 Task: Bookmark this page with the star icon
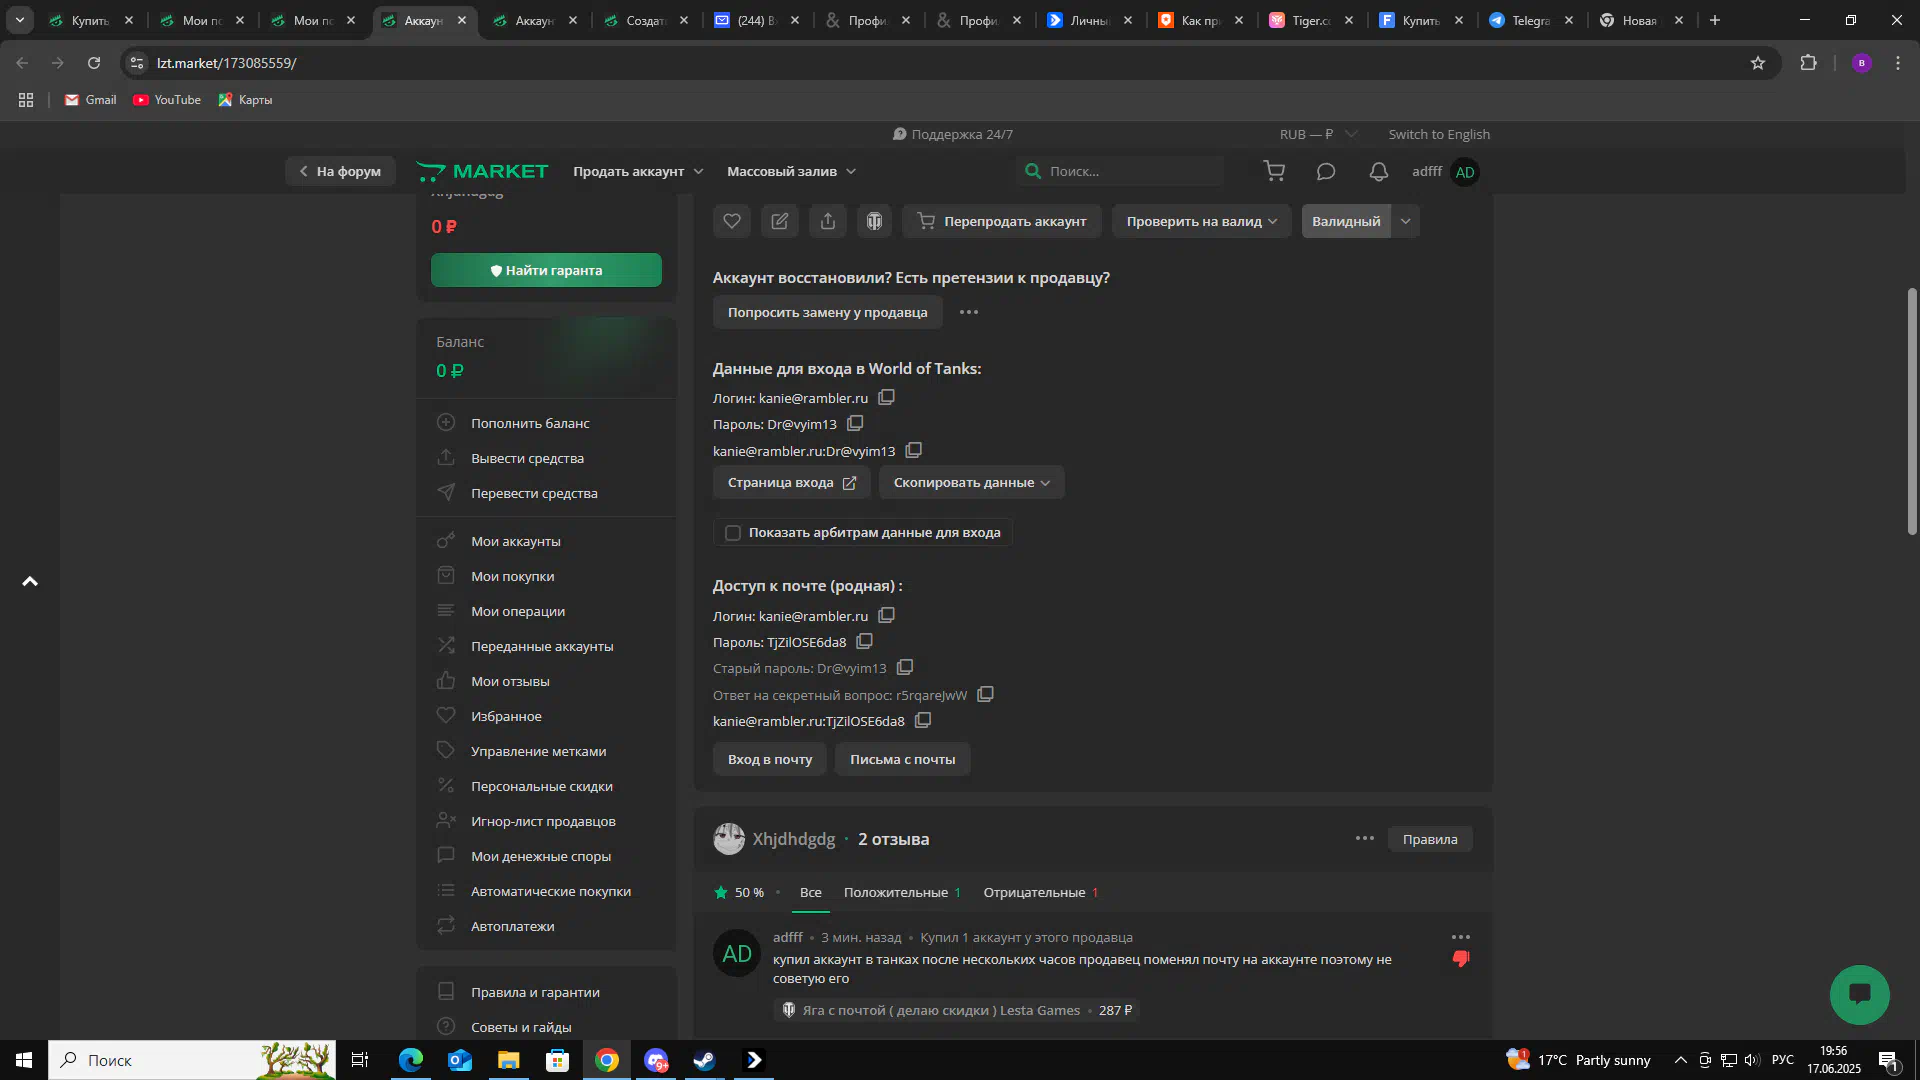point(1758,63)
